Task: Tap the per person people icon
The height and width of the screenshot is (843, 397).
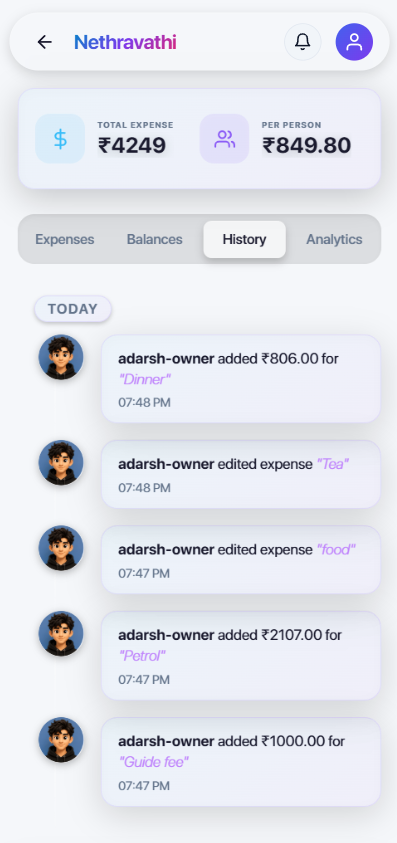Action: point(224,139)
